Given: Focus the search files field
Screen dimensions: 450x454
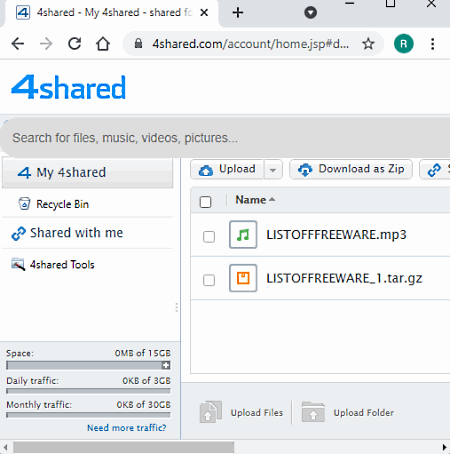Looking at the screenshot, I should tap(225, 138).
